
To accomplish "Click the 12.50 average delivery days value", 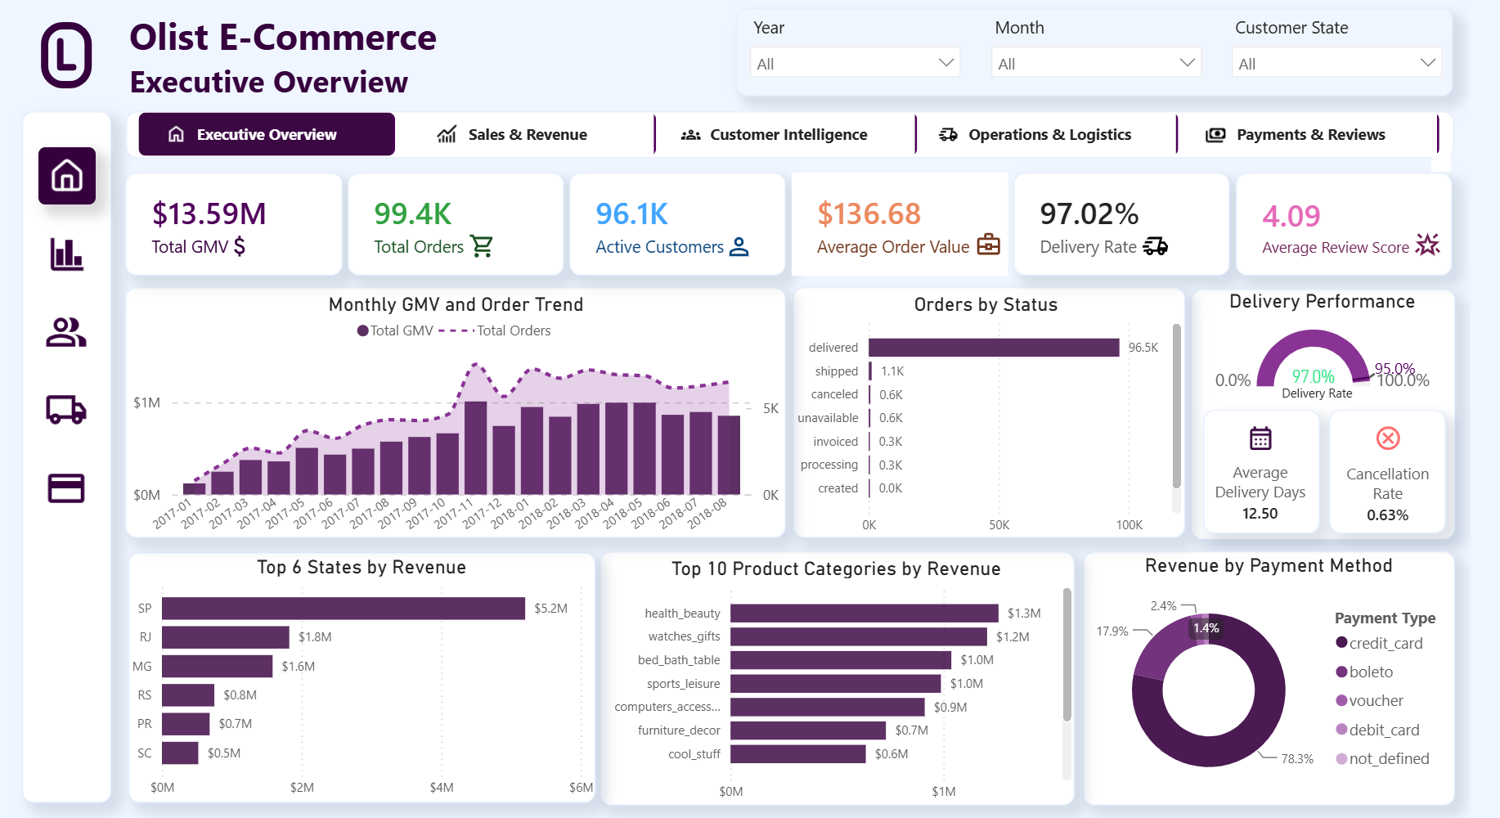I will click(x=1260, y=514).
